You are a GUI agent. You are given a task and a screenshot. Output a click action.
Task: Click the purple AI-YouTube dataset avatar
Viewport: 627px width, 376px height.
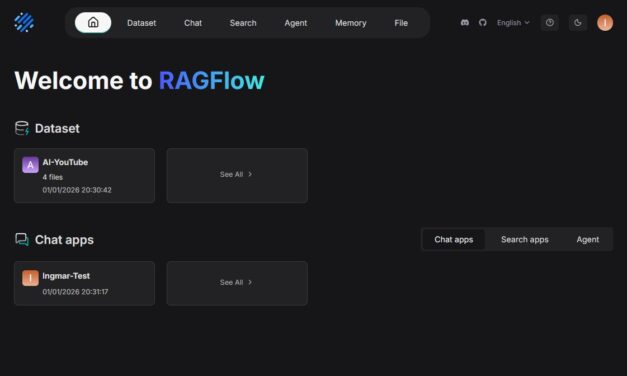(30, 165)
